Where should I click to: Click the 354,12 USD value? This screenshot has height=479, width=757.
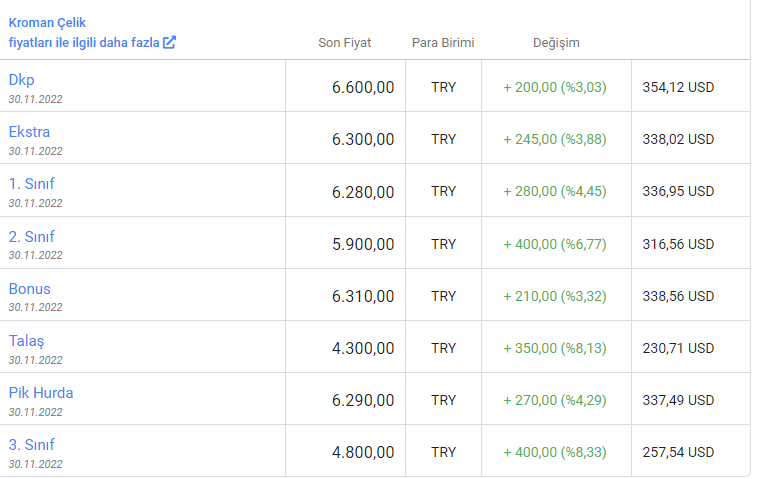[678, 87]
